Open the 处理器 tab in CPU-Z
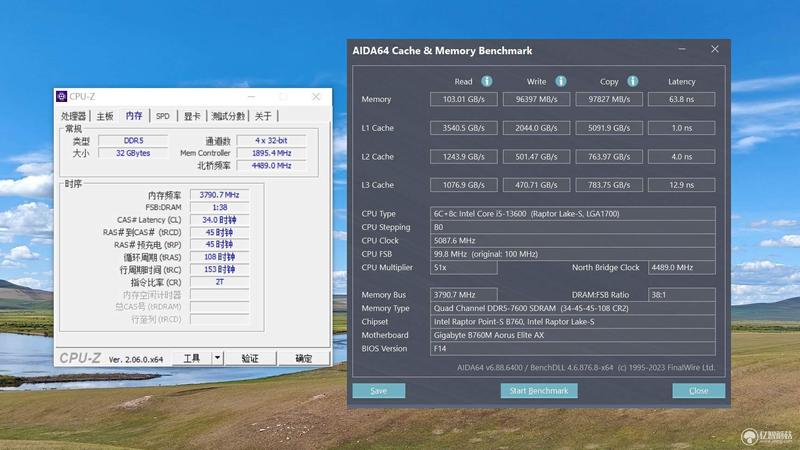 pyautogui.click(x=73, y=116)
